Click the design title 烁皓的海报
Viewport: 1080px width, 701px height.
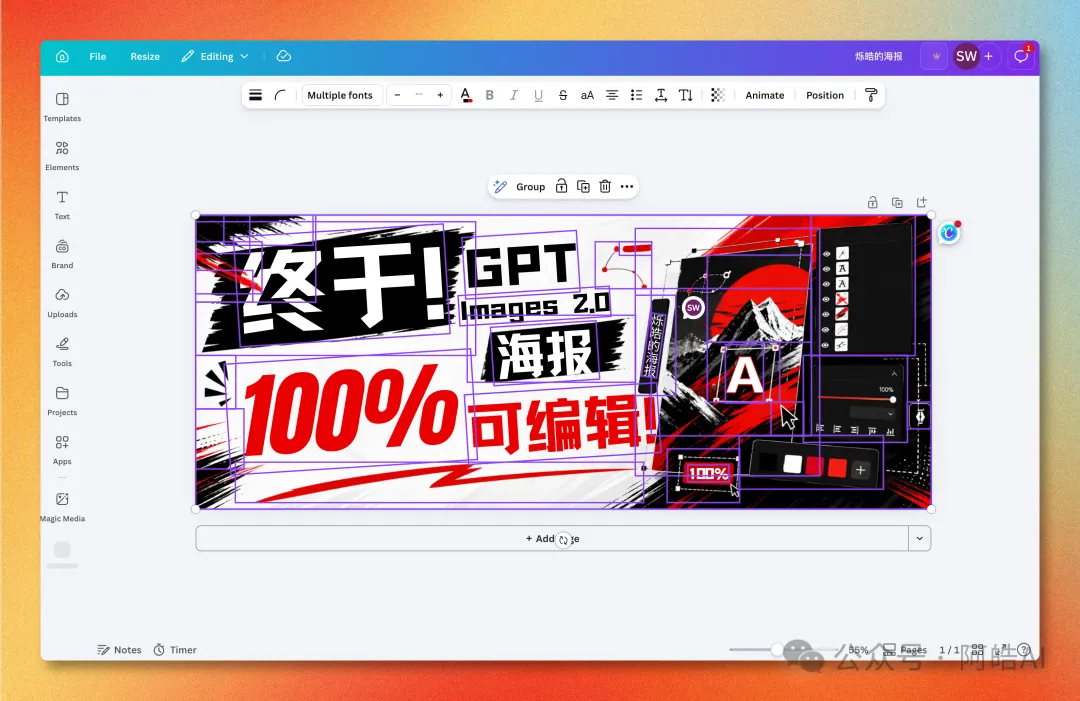click(878, 56)
